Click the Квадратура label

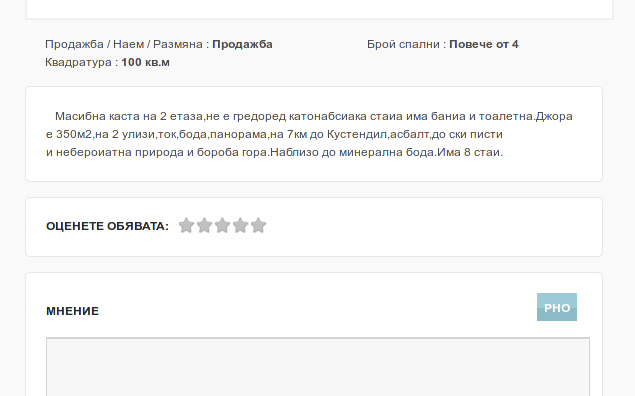pyautogui.click(x=81, y=62)
